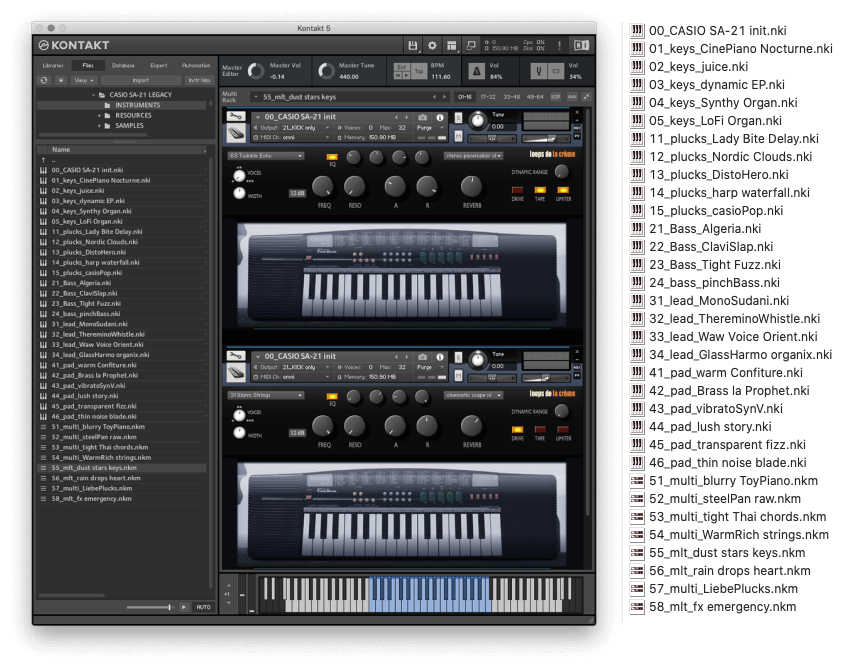This screenshot has width=861, height=668.
Task: Expand the SAMPLES folder
Action: [x=99, y=126]
